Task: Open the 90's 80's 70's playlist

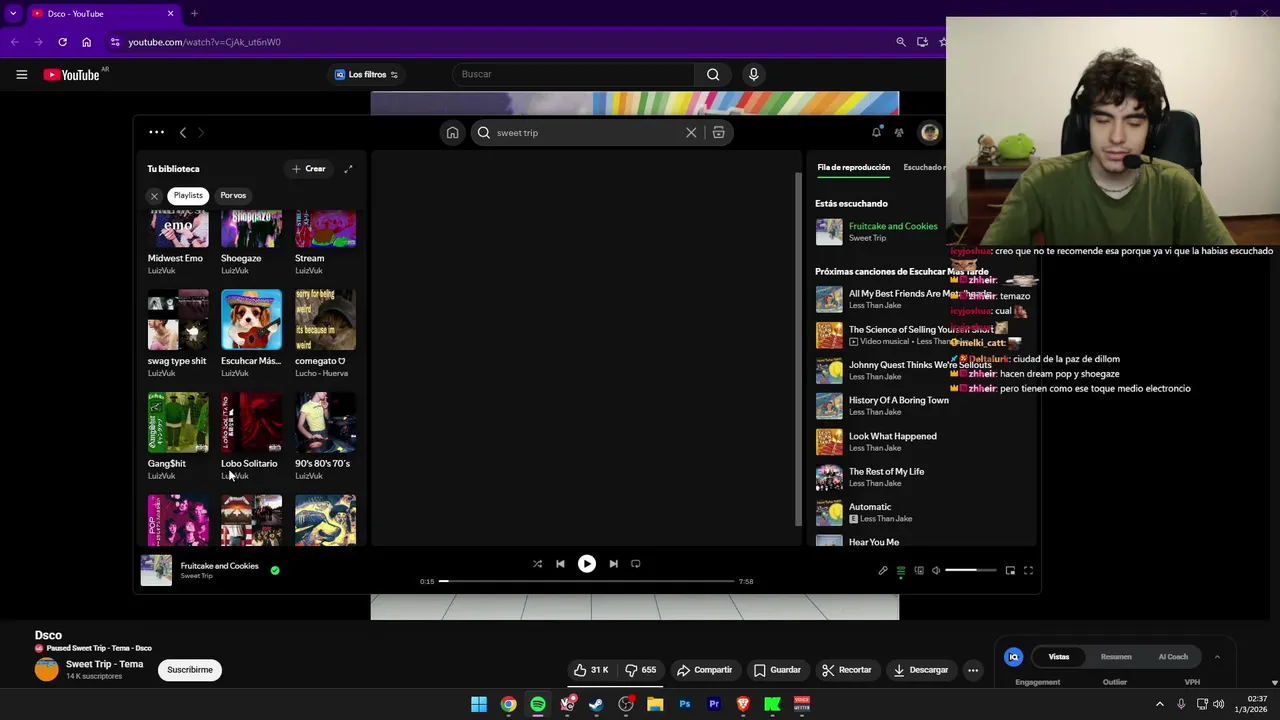Action: pyautogui.click(x=325, y=436)
